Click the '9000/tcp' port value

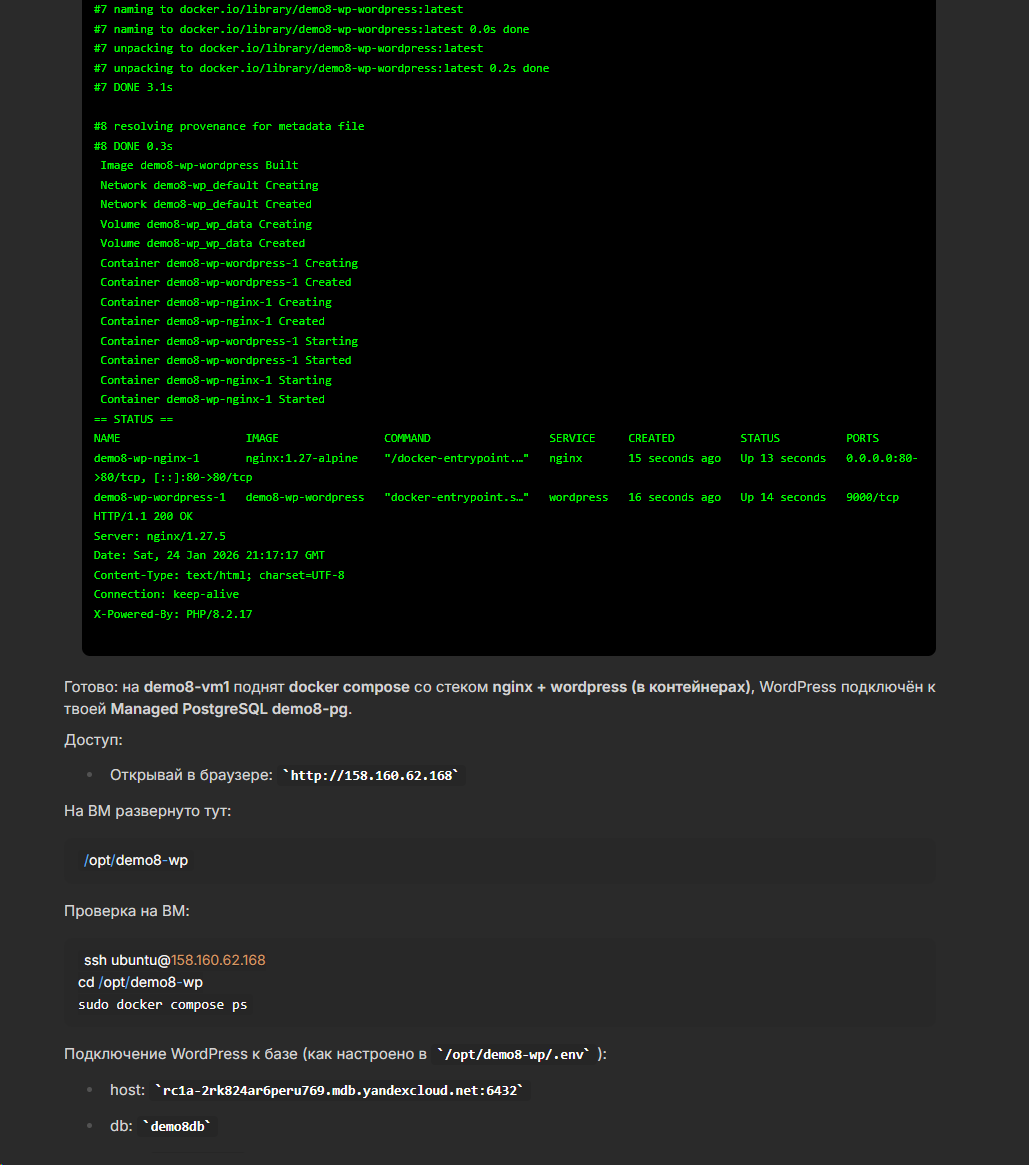(872, 498)
